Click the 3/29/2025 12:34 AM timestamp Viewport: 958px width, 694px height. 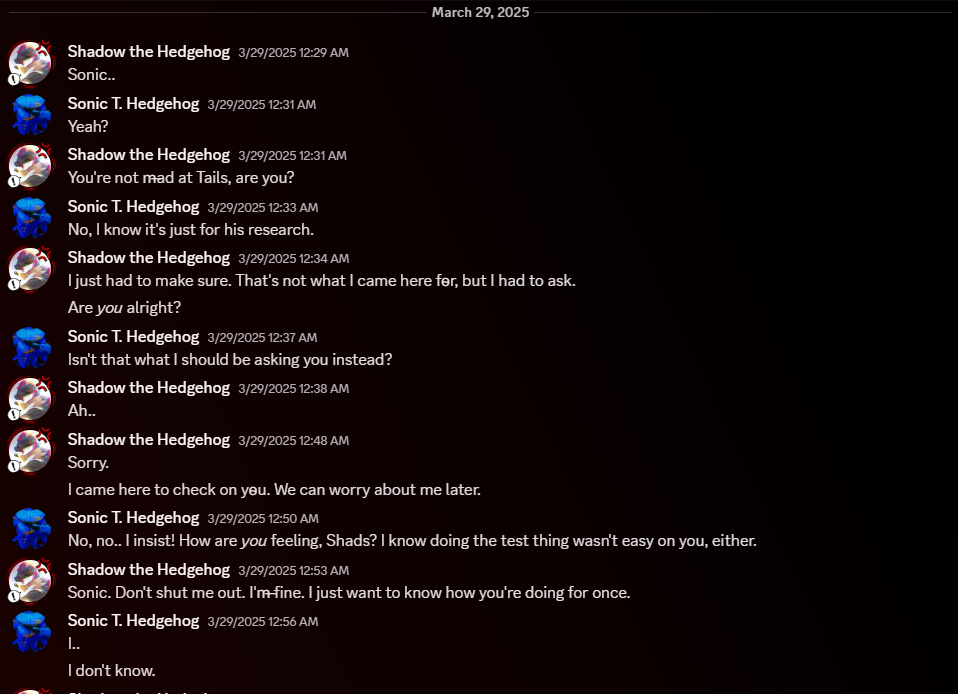tap(293, 259)
